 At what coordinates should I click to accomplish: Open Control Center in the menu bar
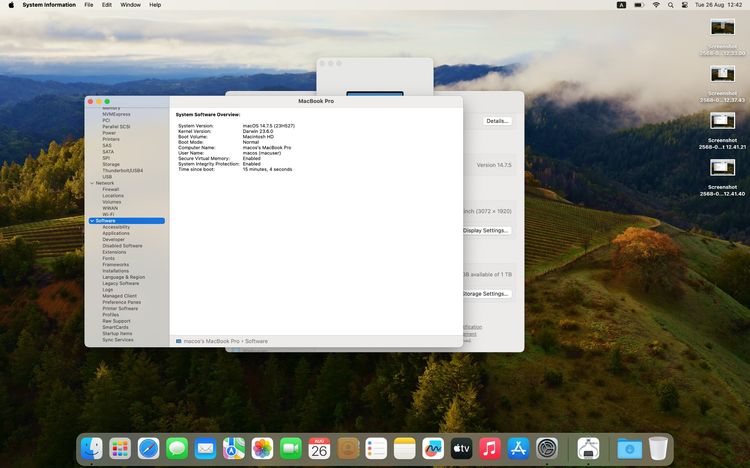click(x=685, y=5)
